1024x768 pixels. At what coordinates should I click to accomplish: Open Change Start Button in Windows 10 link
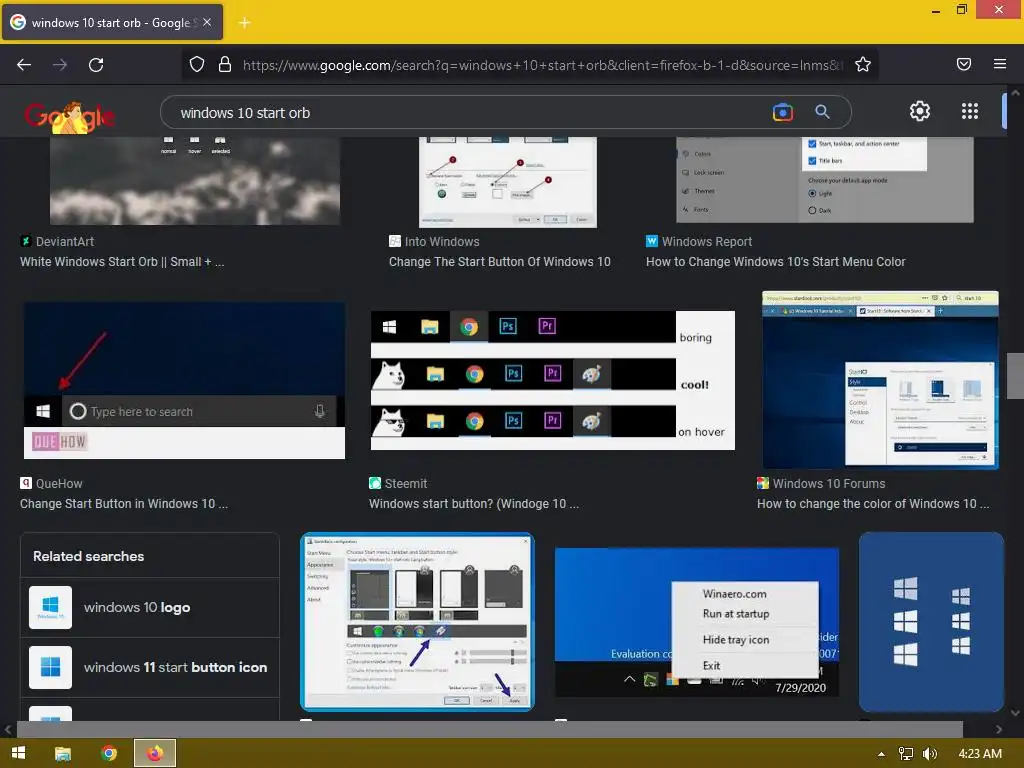click(123, 504)
